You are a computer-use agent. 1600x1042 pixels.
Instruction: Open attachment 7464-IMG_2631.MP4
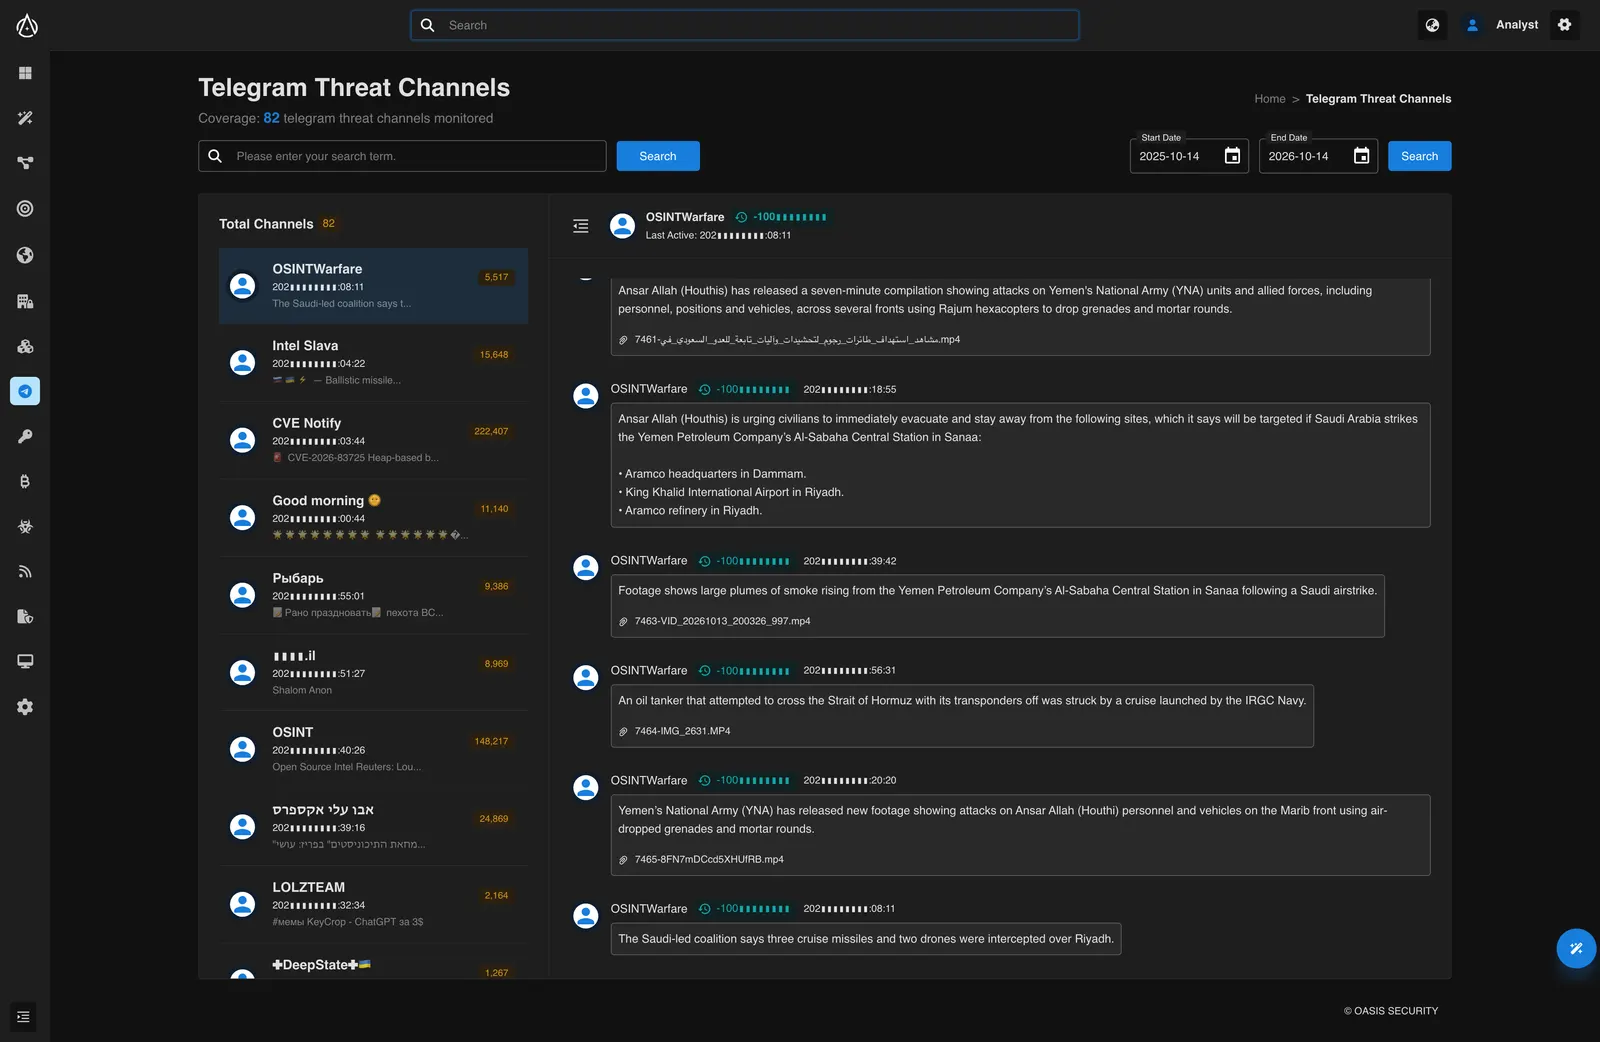[x=682, y=731]
